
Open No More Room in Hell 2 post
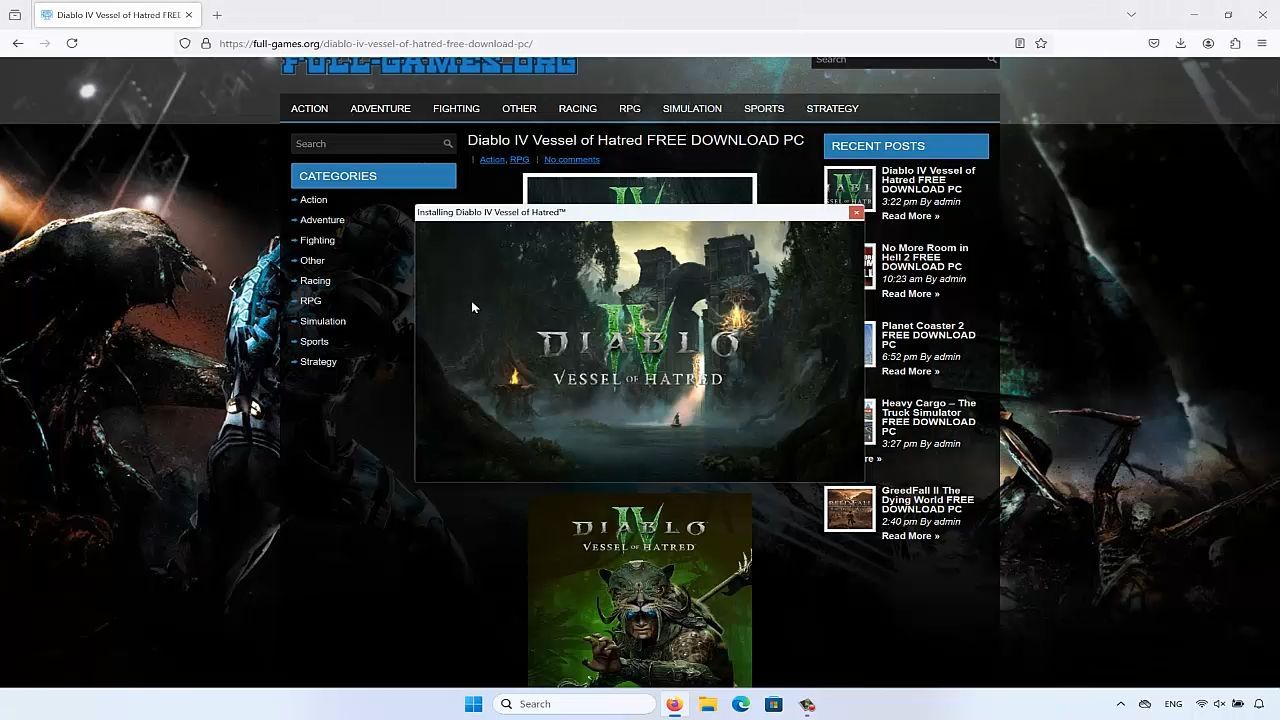(x=925, y=257)
